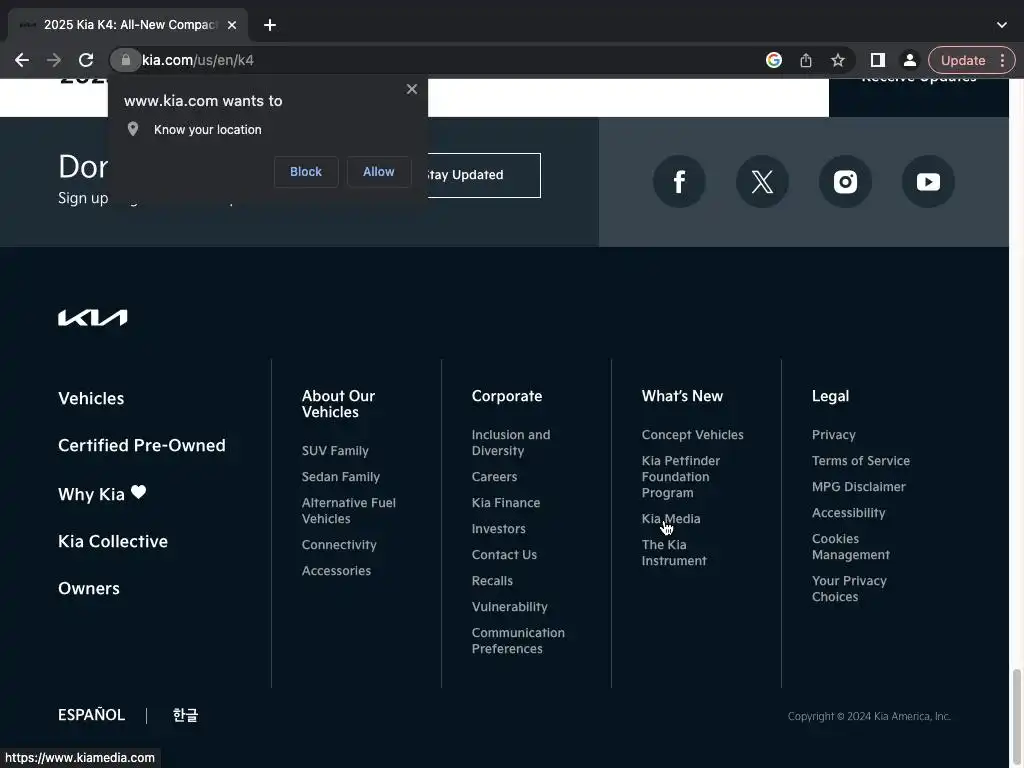Open the Recalls link
This screenshot has width=1024, height=768.
click(492, 581)
